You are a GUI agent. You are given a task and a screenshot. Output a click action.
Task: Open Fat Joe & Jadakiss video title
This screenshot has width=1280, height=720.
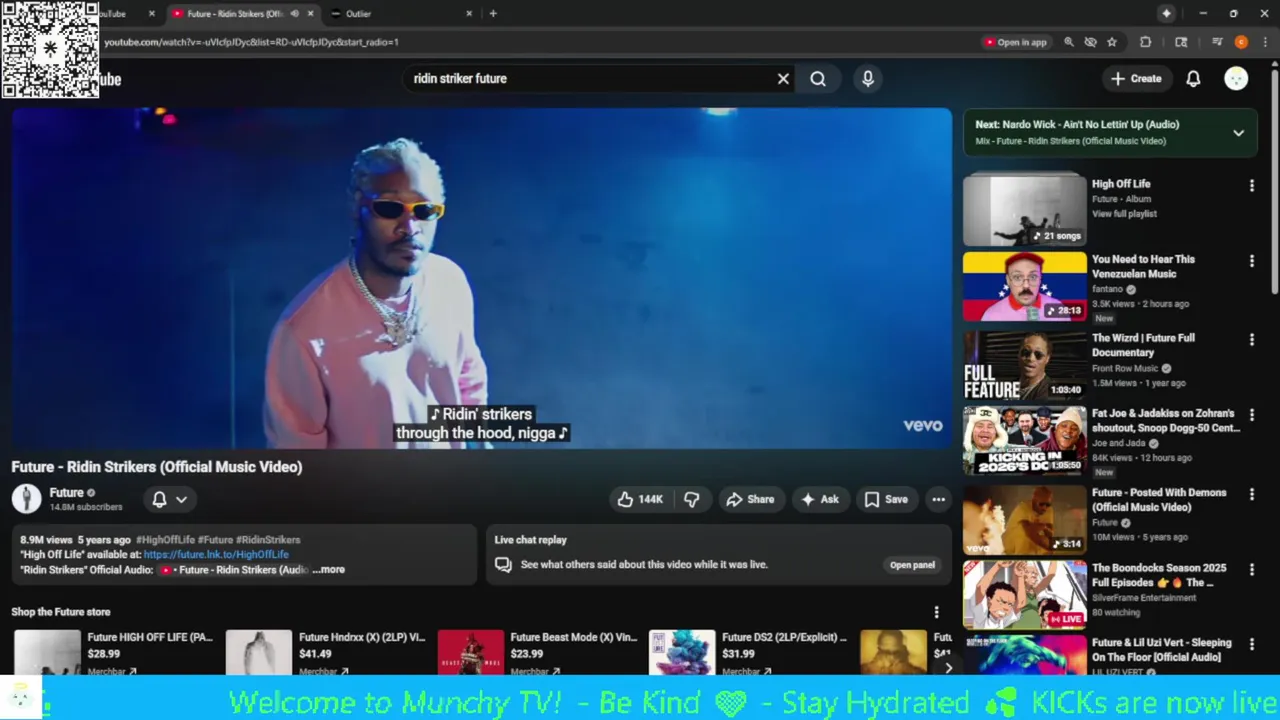point(1165,420)
